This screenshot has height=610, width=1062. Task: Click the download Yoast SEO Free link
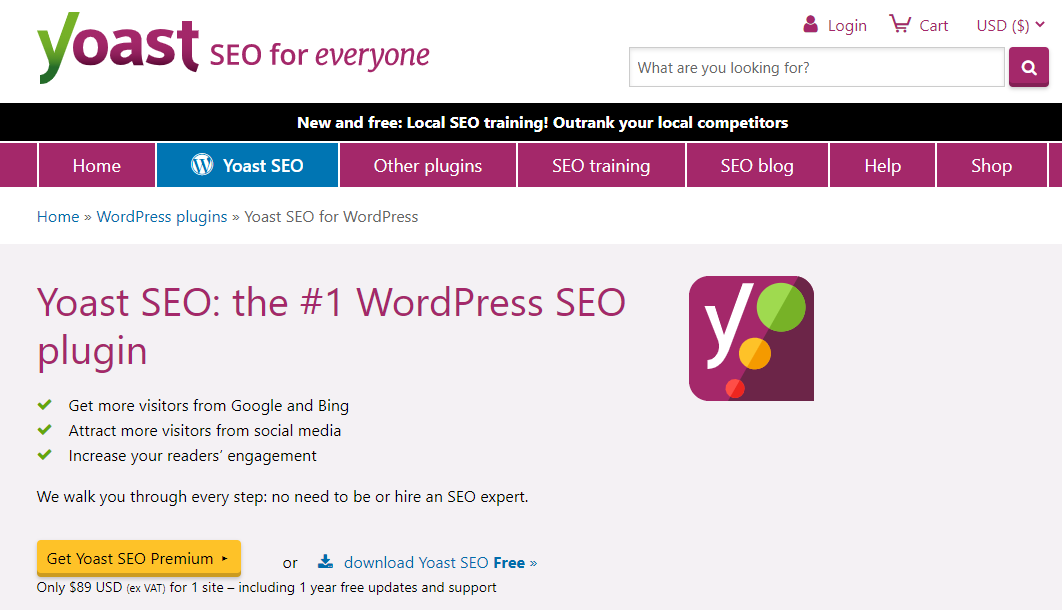(440, 563)
